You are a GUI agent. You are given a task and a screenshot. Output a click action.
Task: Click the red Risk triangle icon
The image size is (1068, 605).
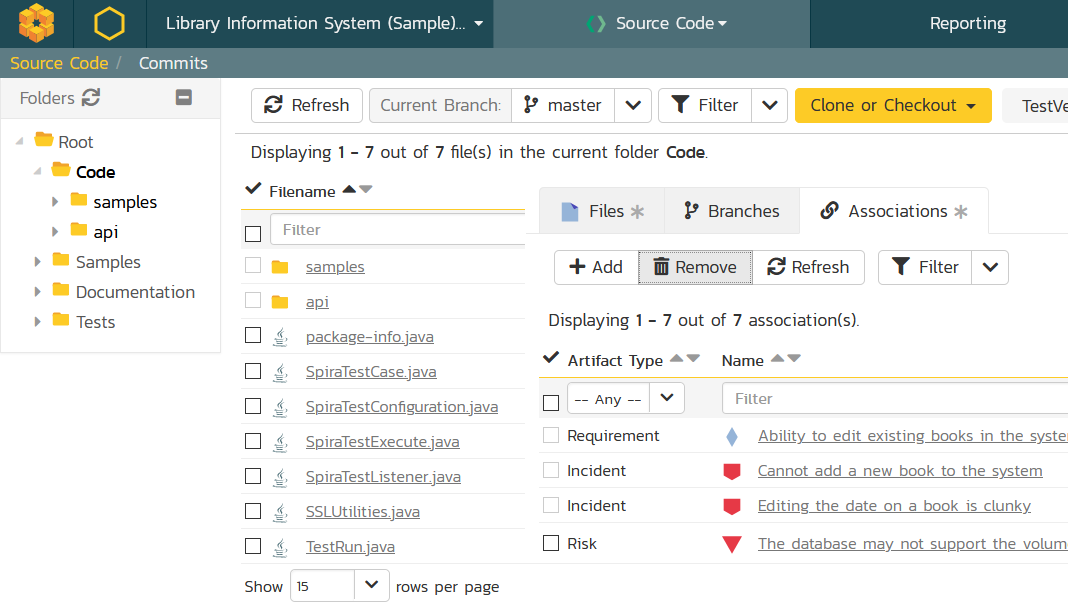[x=732, y=544]
